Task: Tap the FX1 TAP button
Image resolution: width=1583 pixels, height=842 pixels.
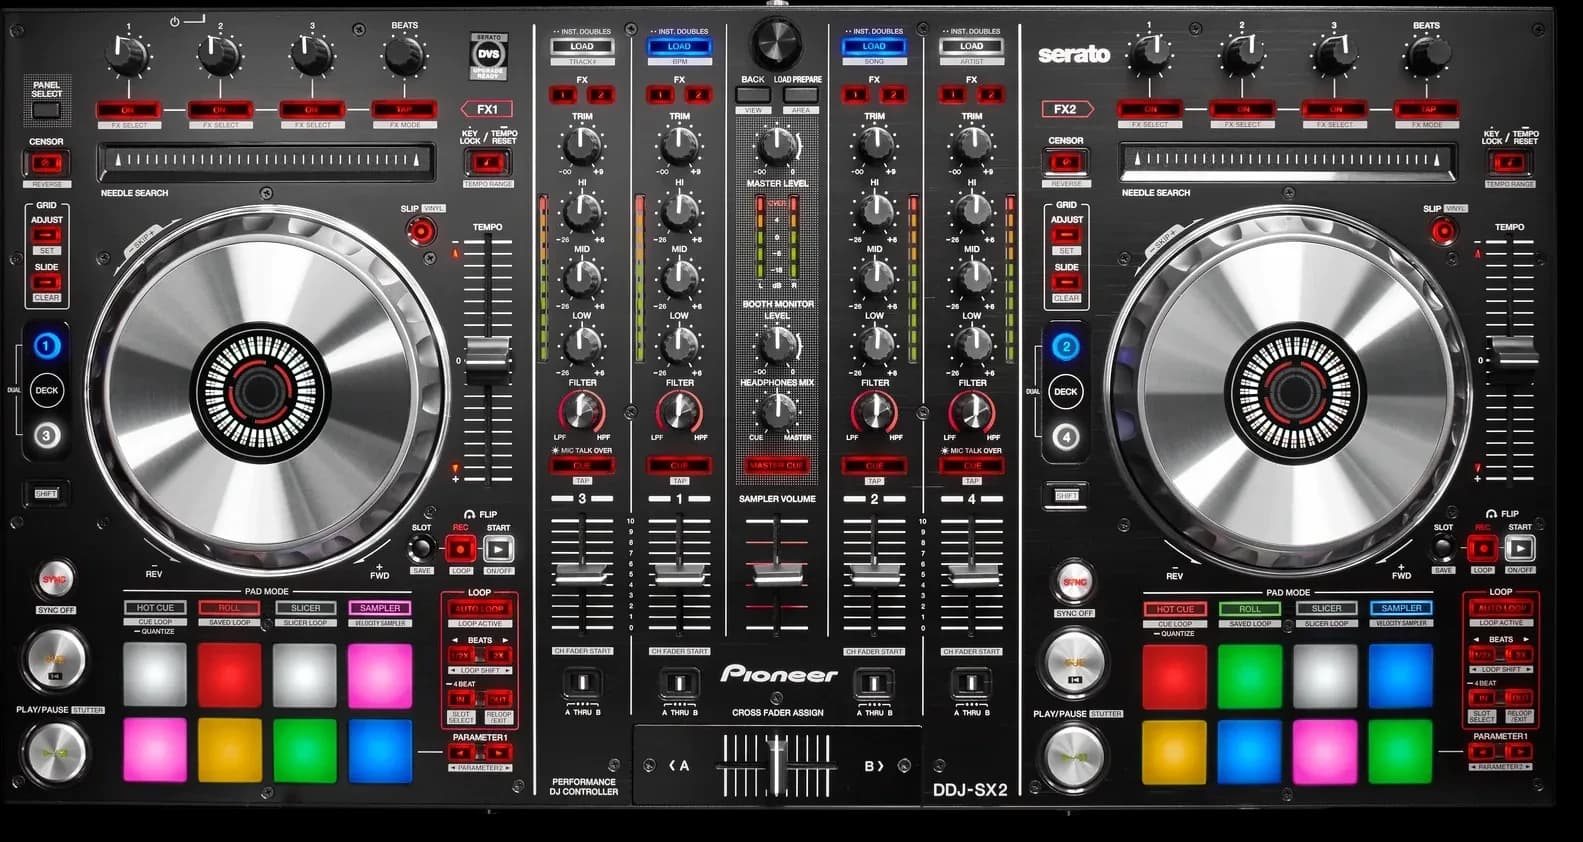Action: point(404,109)
